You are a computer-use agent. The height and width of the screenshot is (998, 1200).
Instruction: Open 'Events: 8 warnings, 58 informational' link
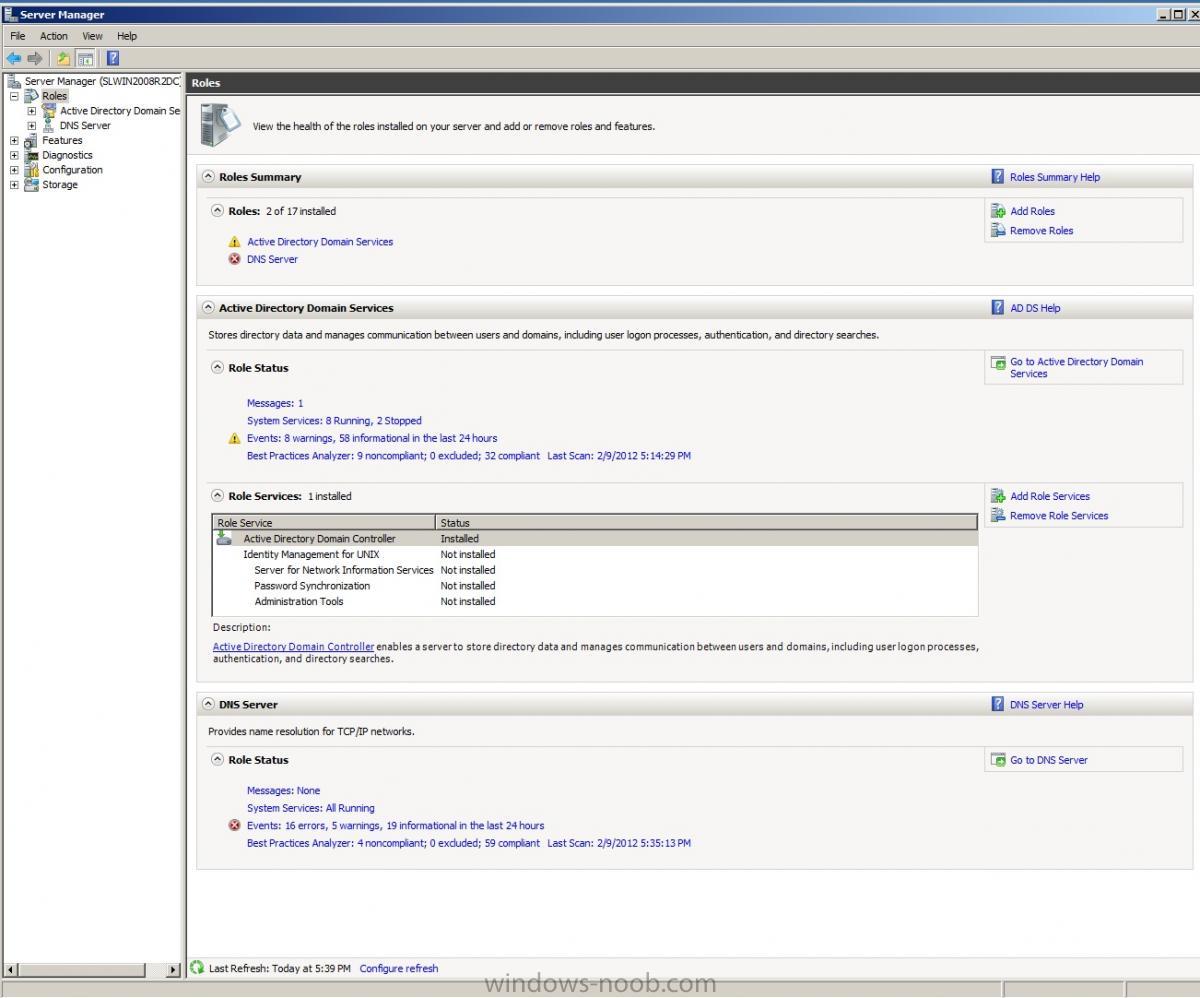(x=372, y=438)
